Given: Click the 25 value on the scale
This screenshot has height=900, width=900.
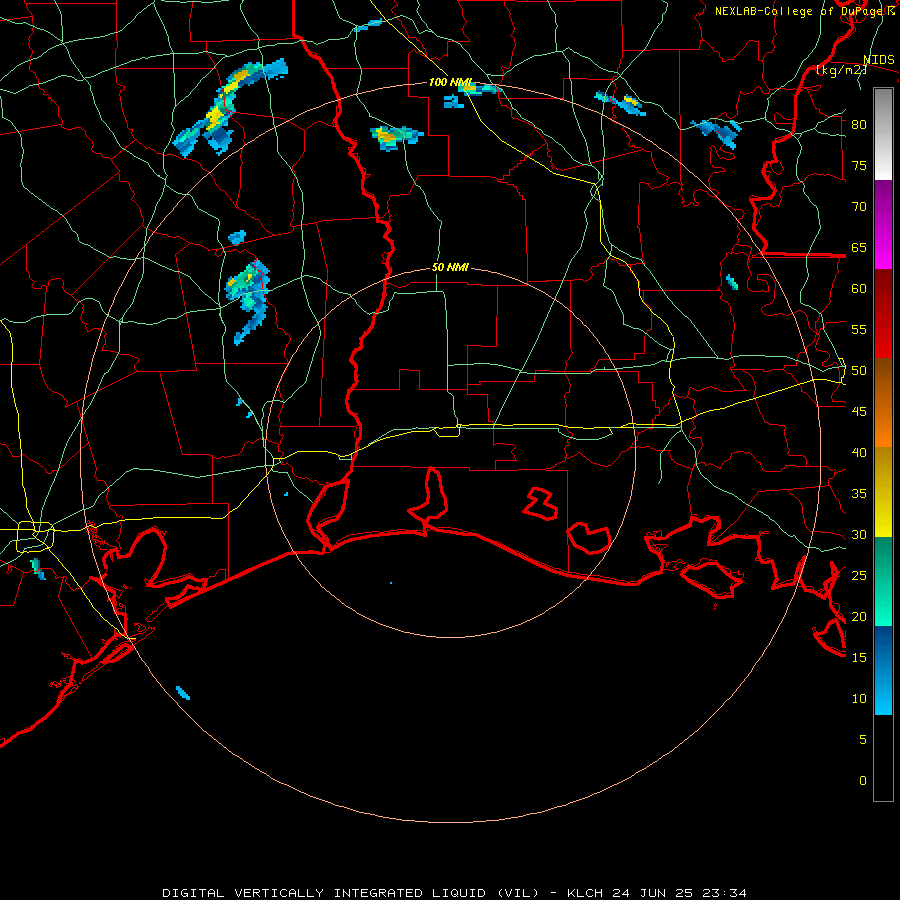Looking at the screenshot, I should (859, 576).
